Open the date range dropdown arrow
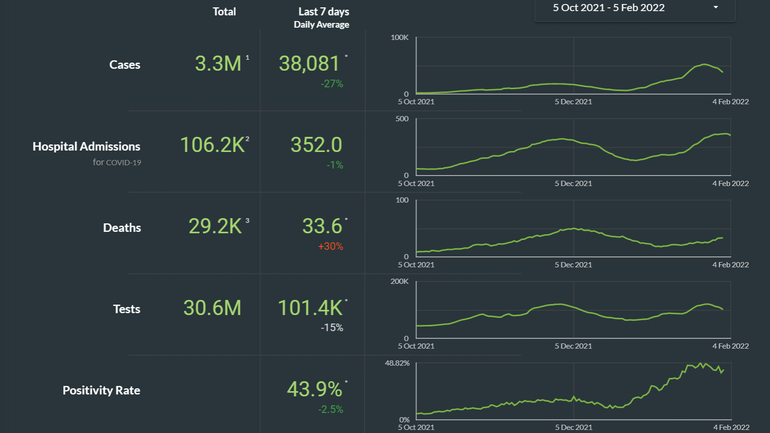The width and height of the screenshot is (770, 433). click(x=716, y=8)
